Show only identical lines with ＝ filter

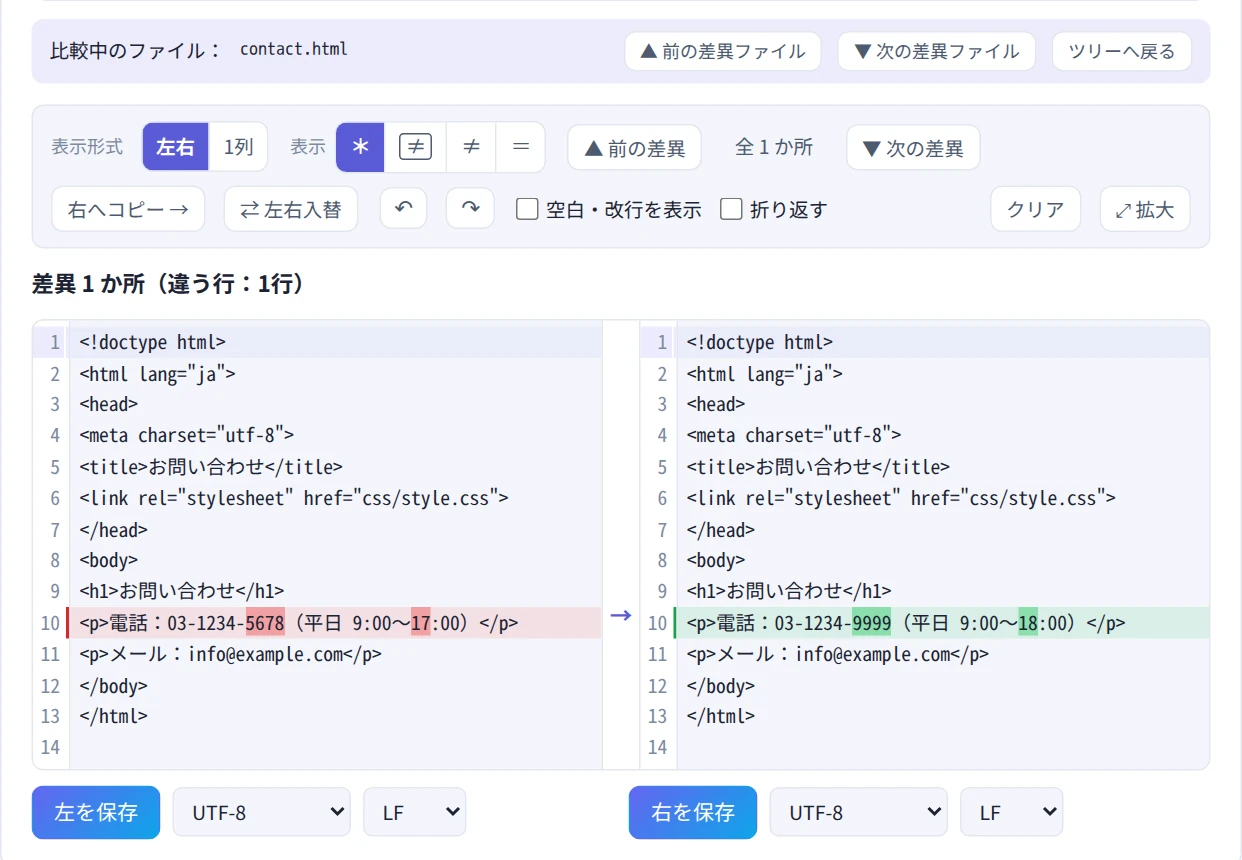[520, 147]
